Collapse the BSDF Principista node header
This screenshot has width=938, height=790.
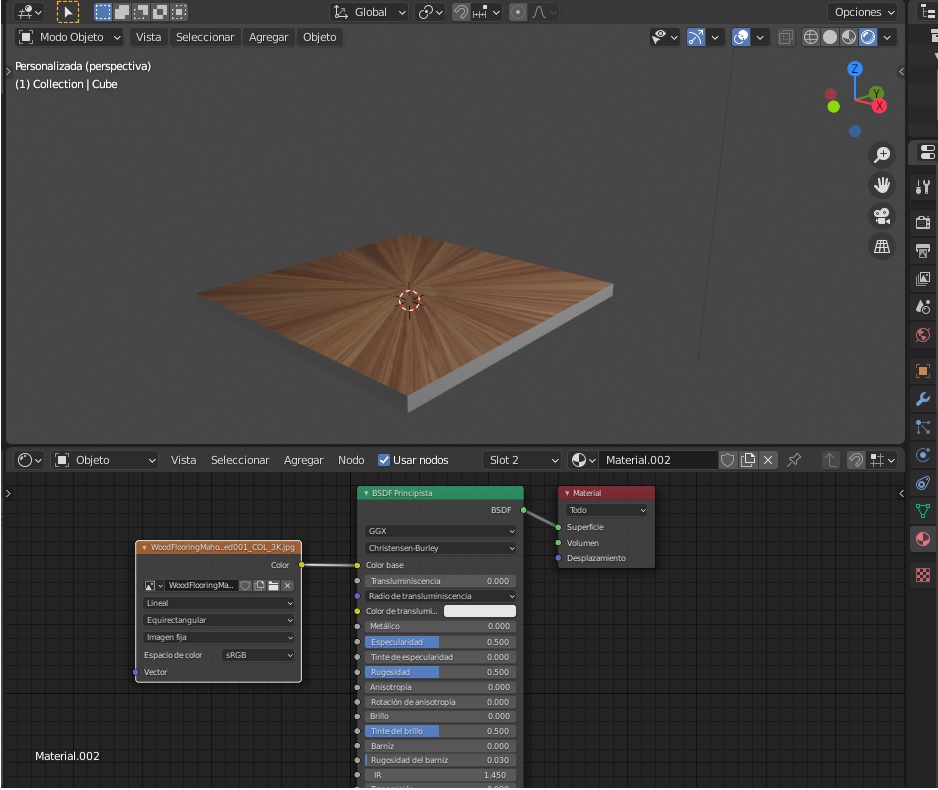click(366, 493)
